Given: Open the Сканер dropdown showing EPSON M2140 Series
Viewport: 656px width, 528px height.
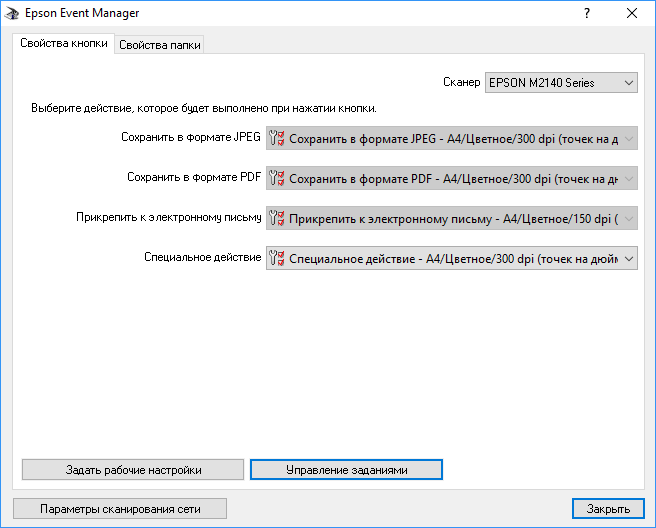Looking at the screenshot, I should [561, 83].
